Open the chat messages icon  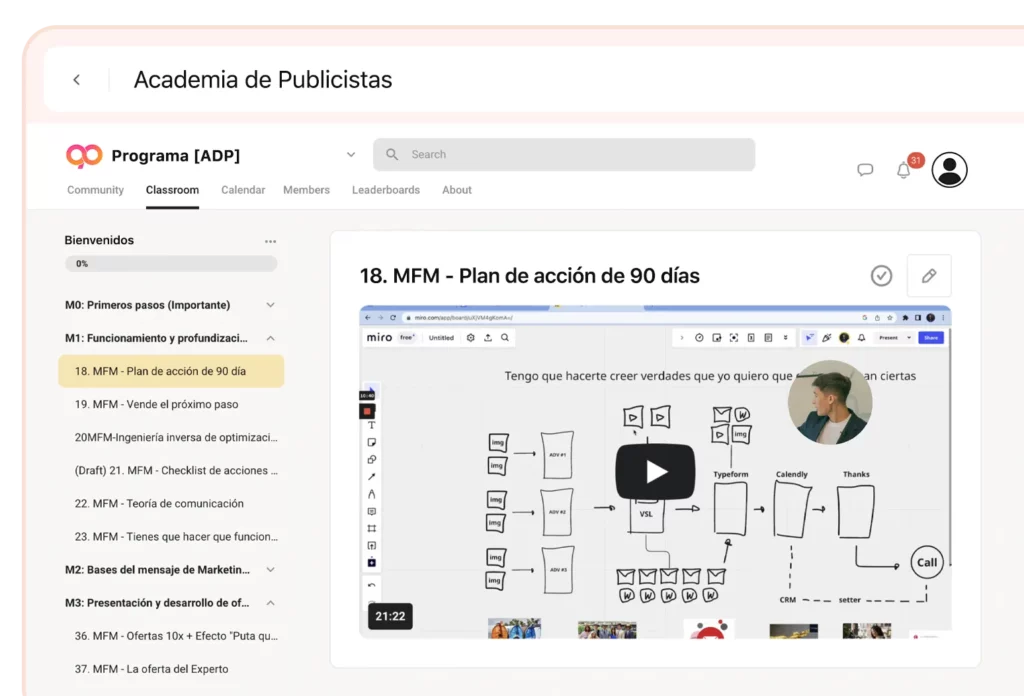point(865,170)
